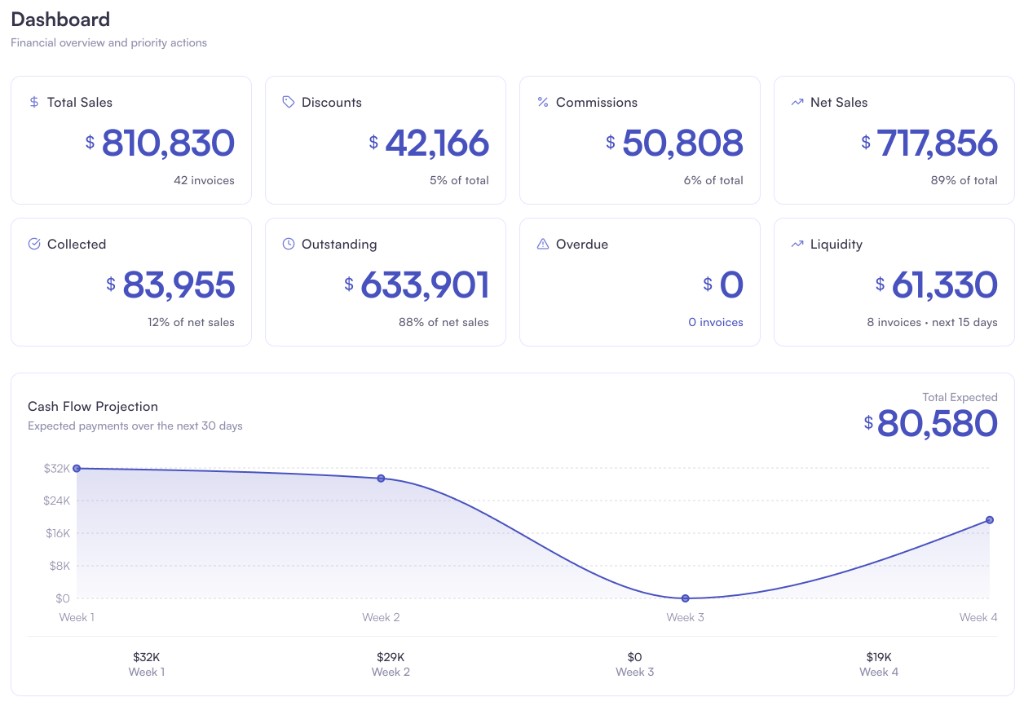Click the Week 4 data point on chart

(x=989, y=520)
